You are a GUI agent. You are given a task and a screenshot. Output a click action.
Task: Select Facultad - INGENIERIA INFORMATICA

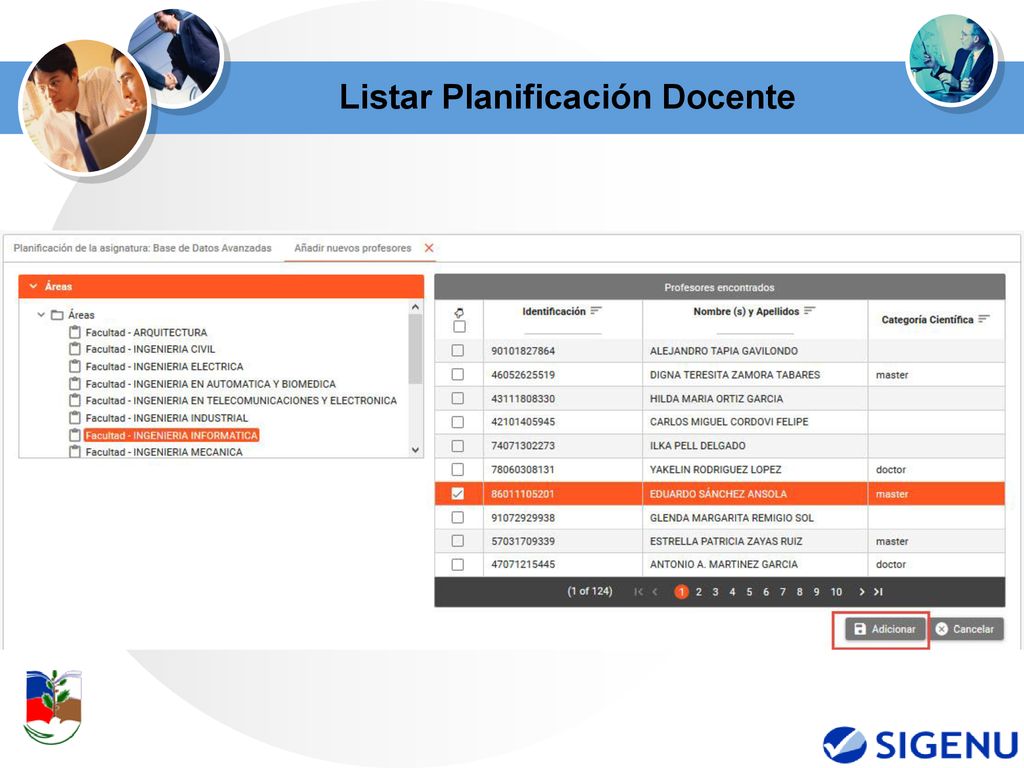(172, 435)
